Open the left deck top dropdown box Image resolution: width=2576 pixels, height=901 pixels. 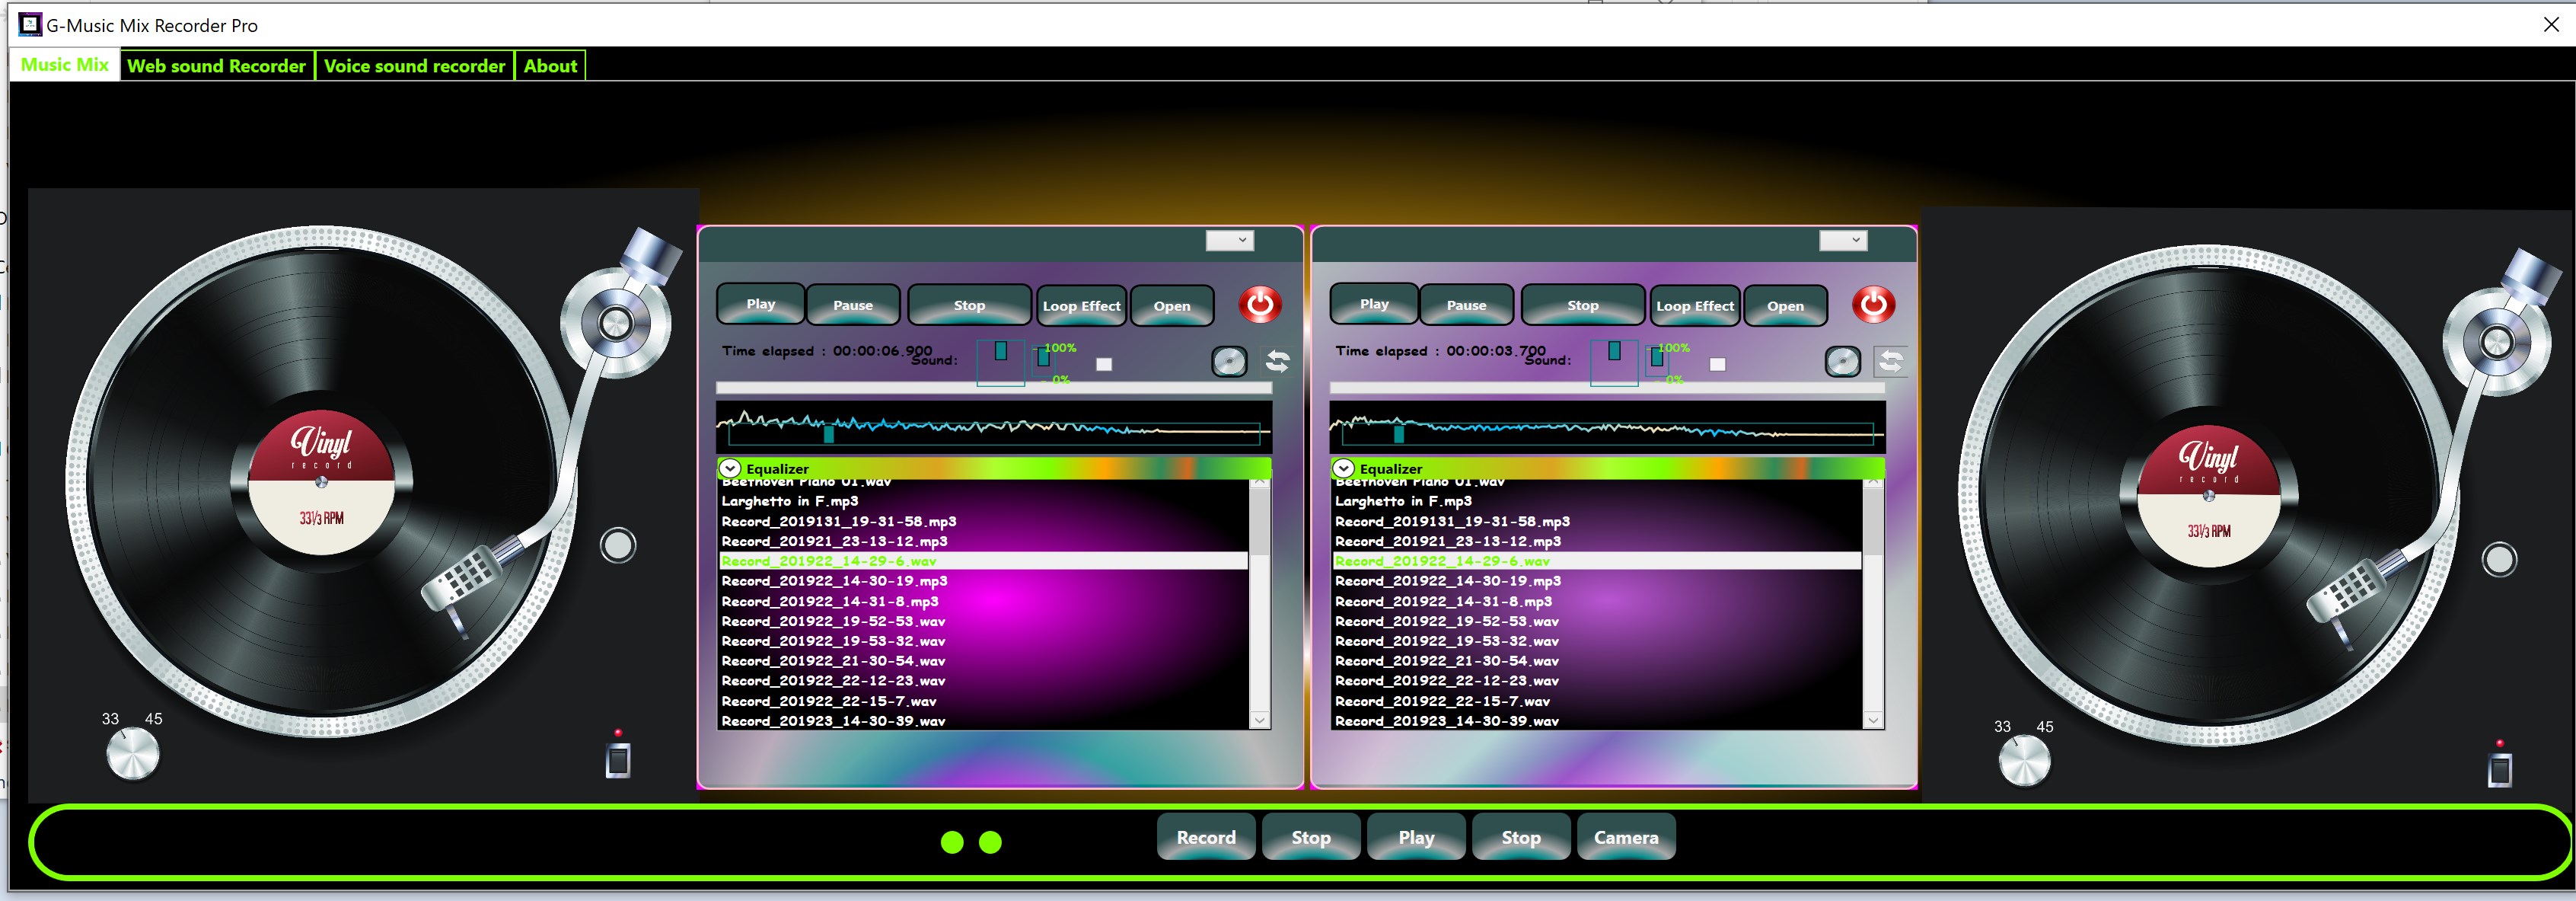(1229, 240)
